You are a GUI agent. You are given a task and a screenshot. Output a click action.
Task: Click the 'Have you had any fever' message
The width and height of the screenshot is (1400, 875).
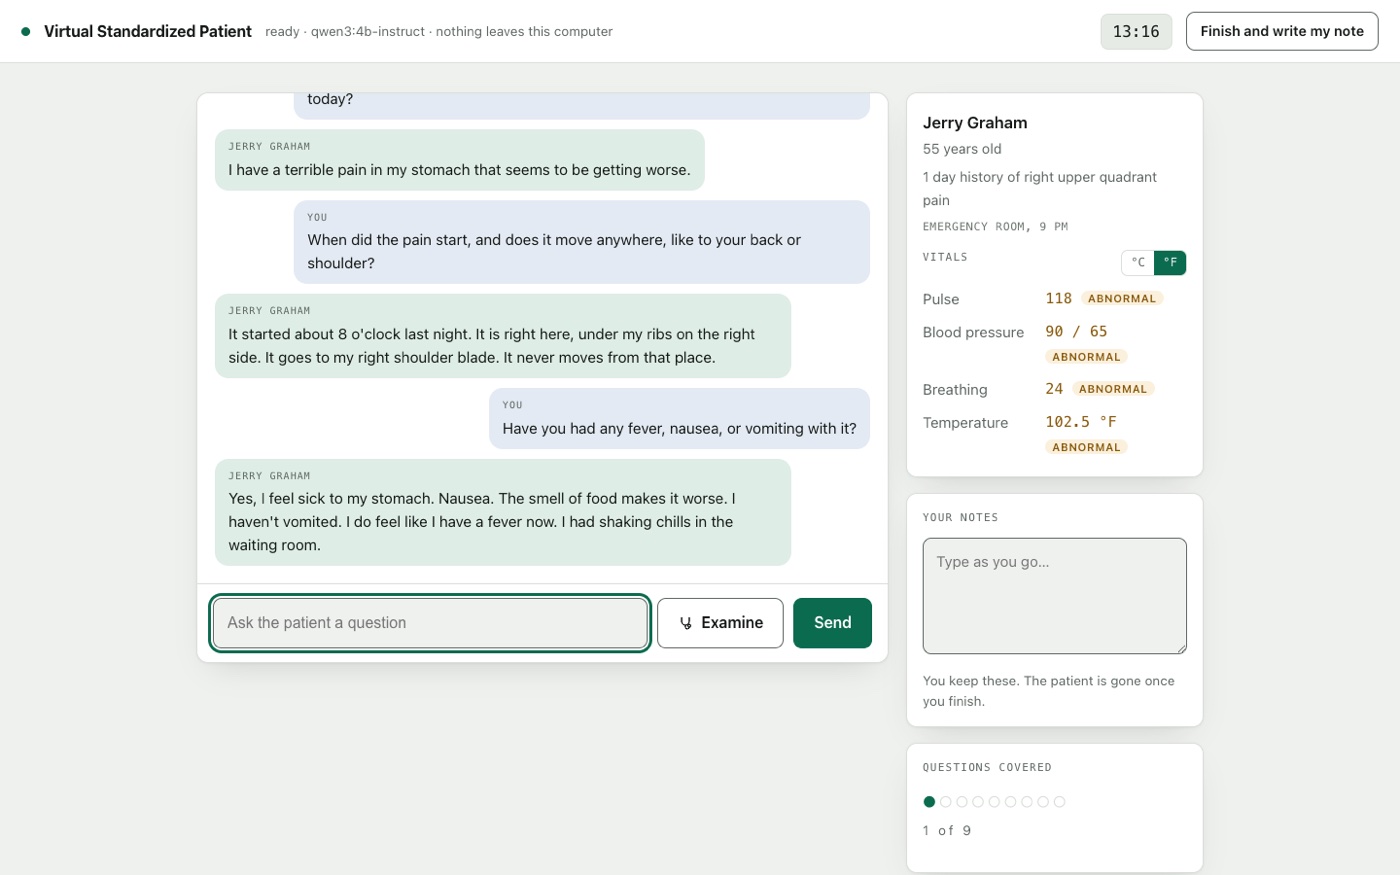coord(679,419)
